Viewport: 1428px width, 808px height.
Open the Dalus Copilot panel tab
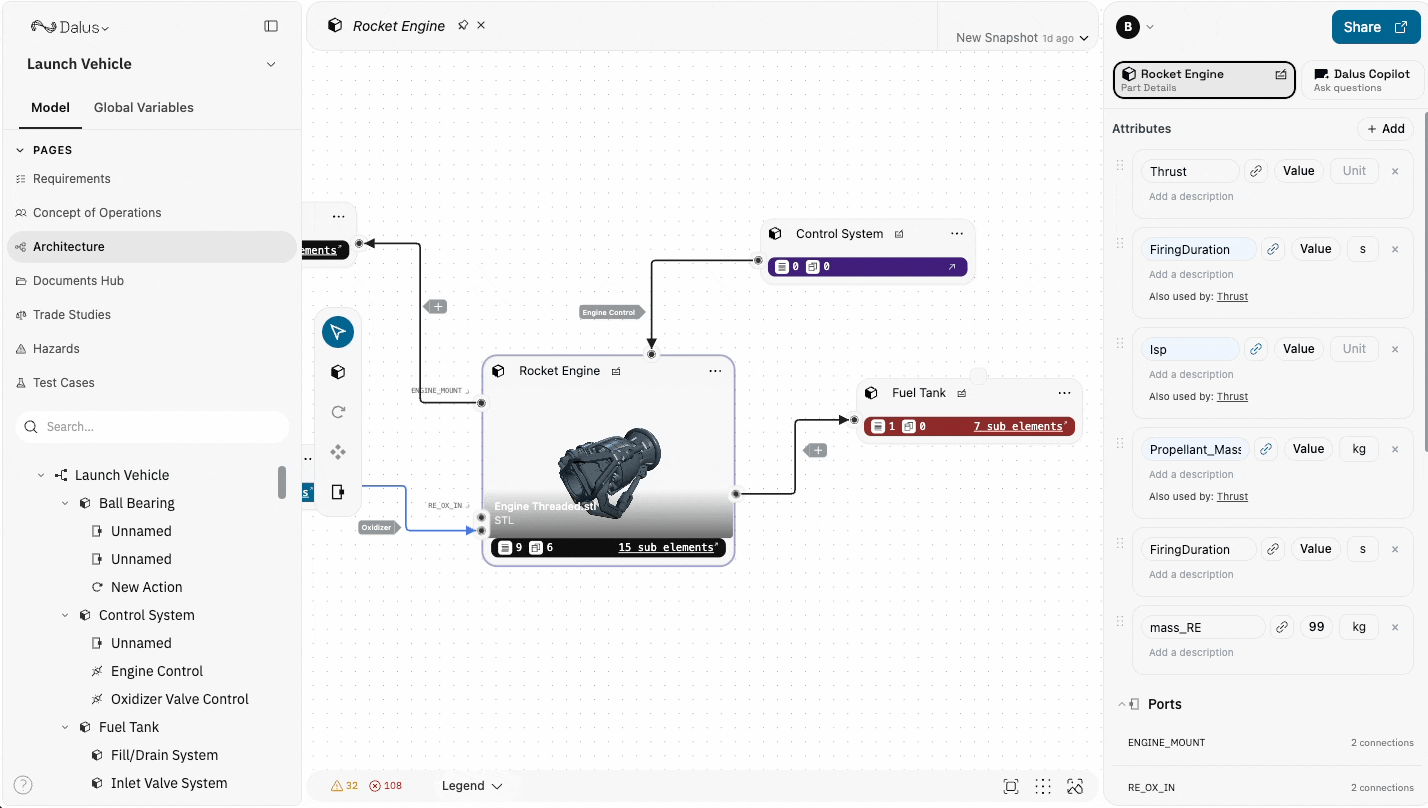point(1362,80)
